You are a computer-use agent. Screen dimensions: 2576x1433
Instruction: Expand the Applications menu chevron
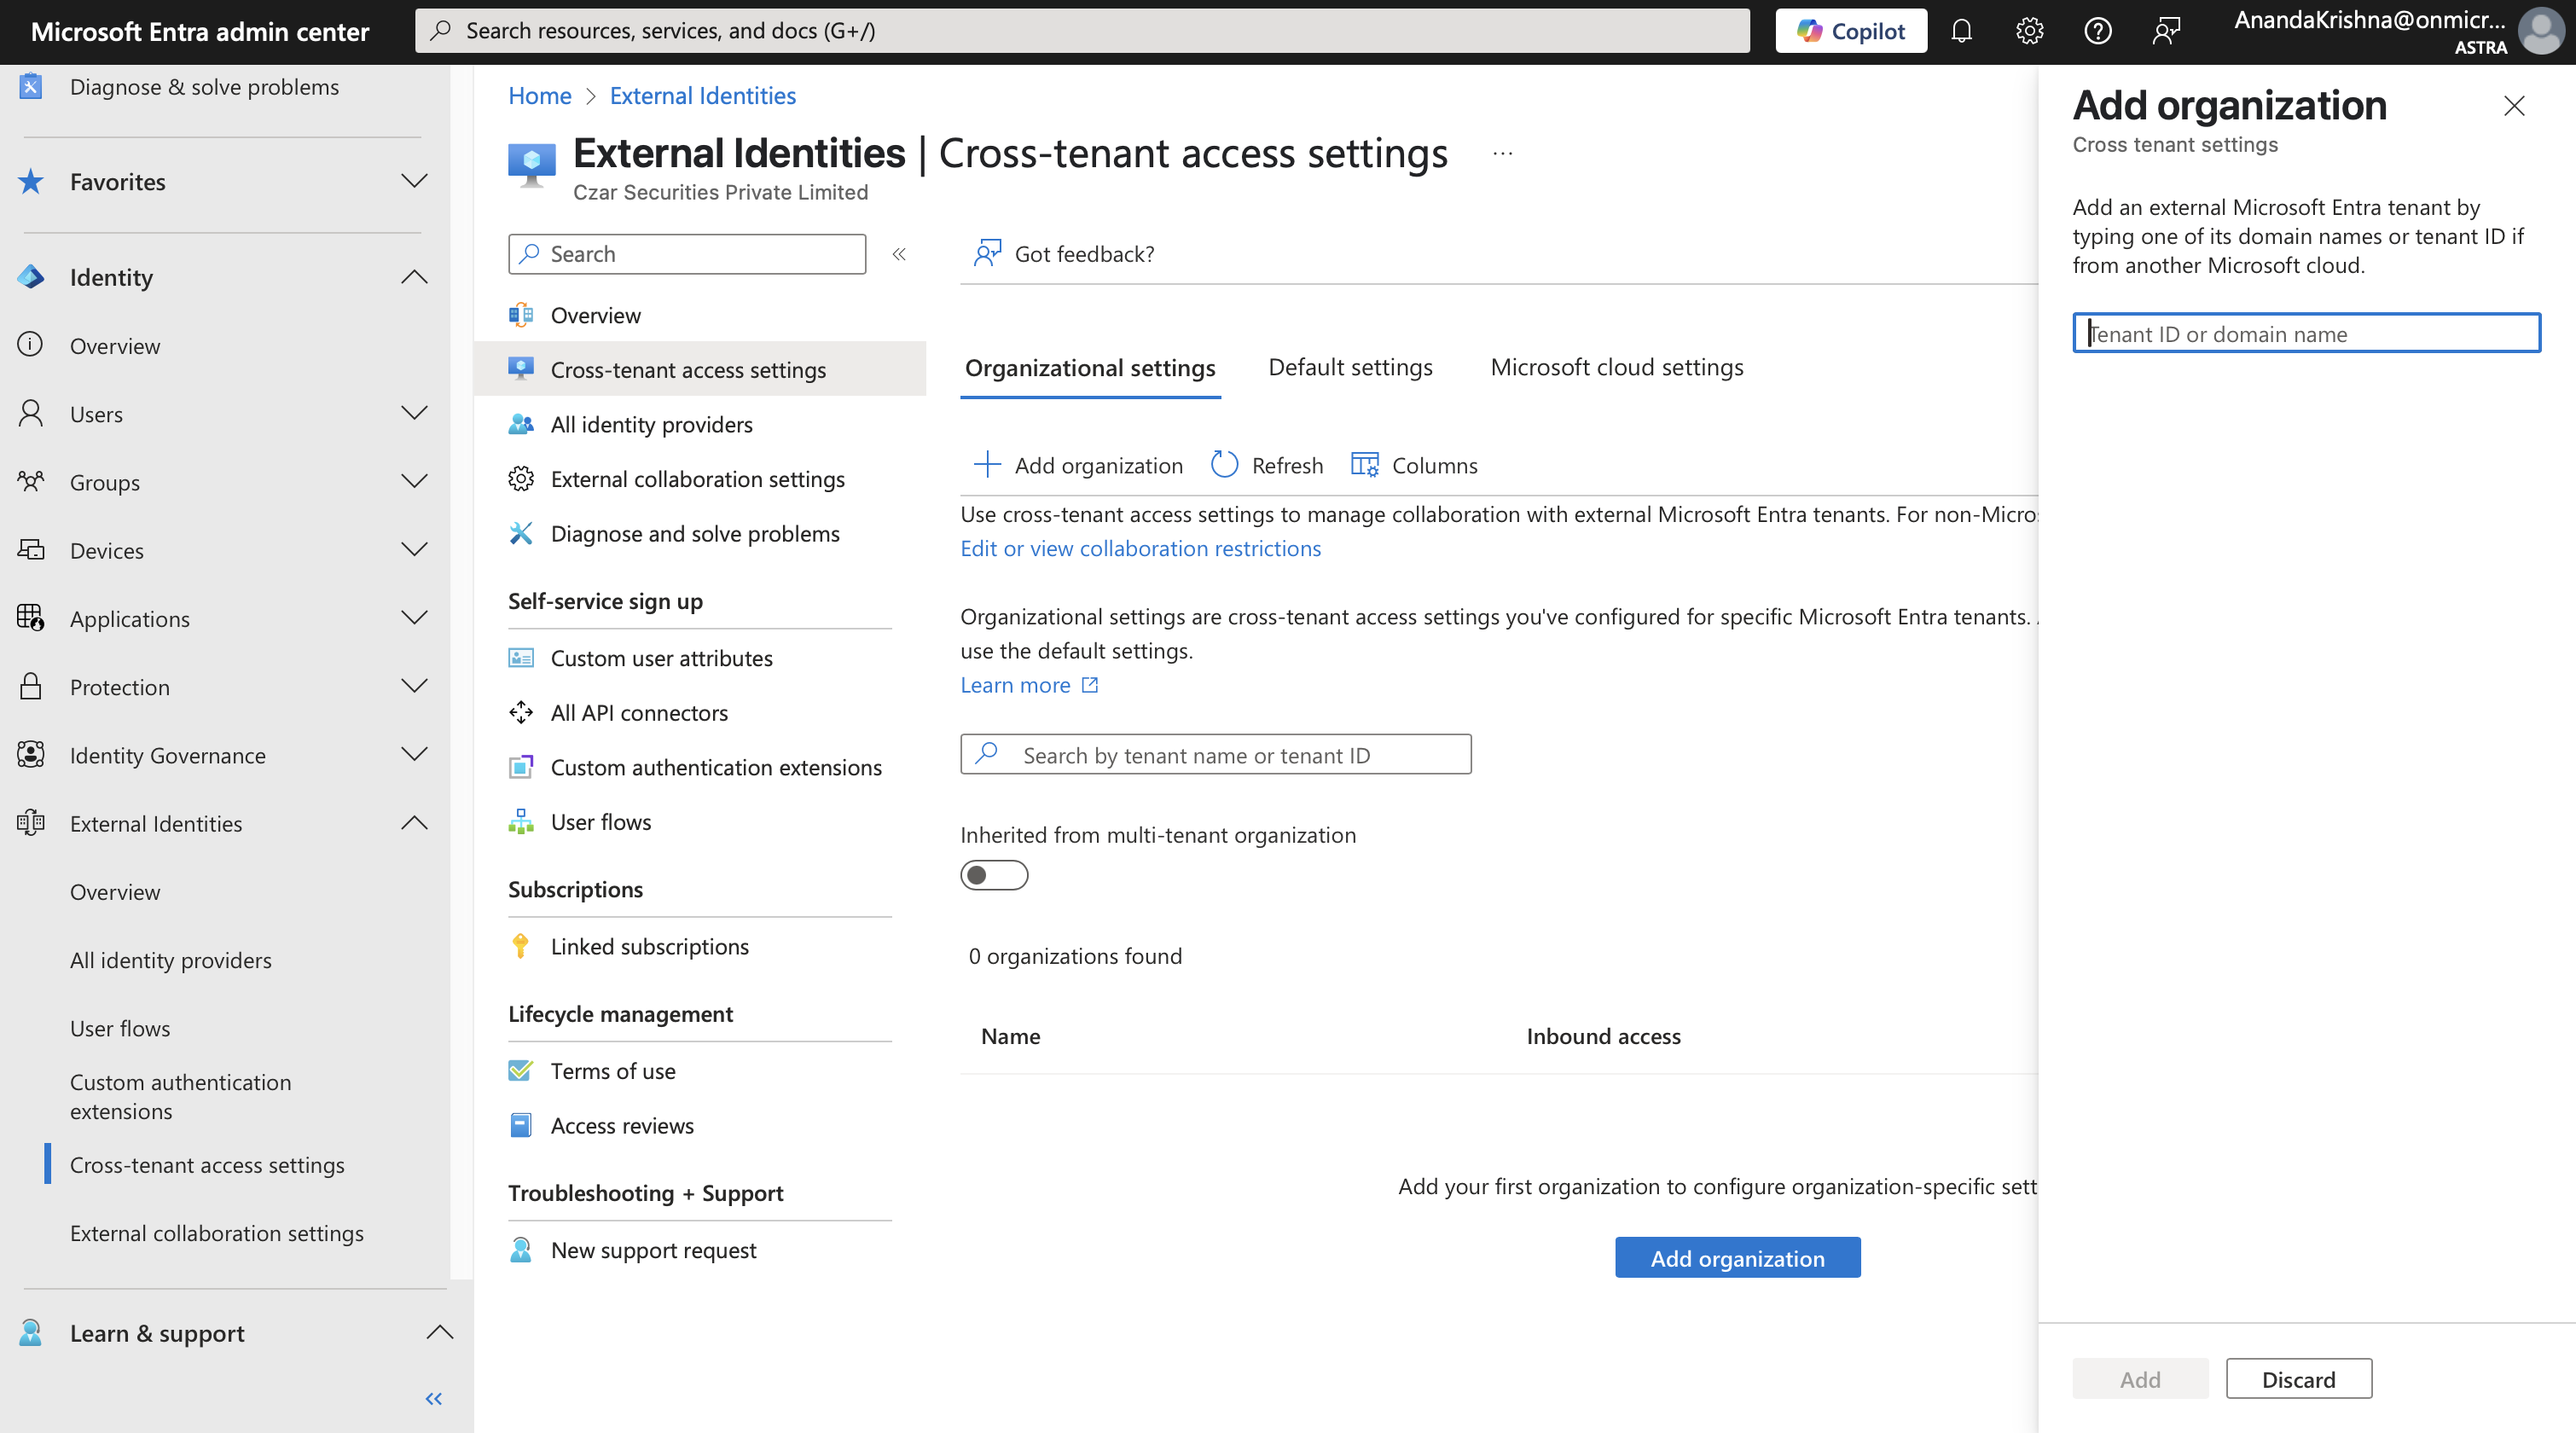click(x=414, y=618)
